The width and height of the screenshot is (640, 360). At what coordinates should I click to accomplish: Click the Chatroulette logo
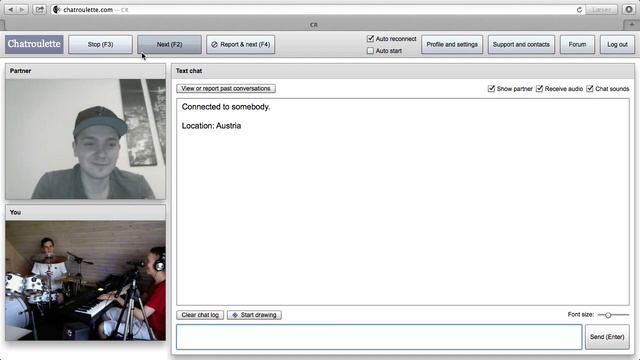click(x=34, y=44)
